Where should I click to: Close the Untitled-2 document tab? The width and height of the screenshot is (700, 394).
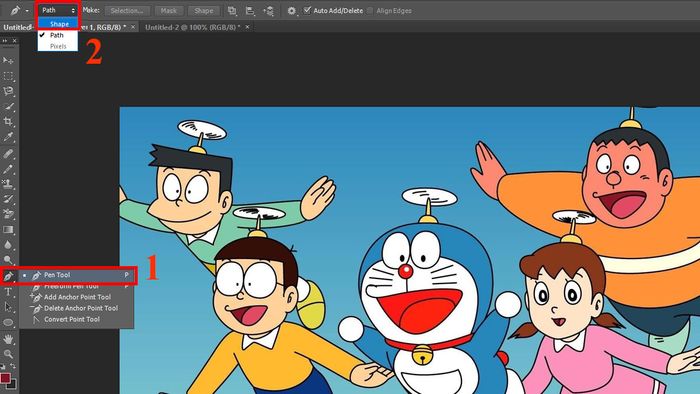tap(247, 27)
